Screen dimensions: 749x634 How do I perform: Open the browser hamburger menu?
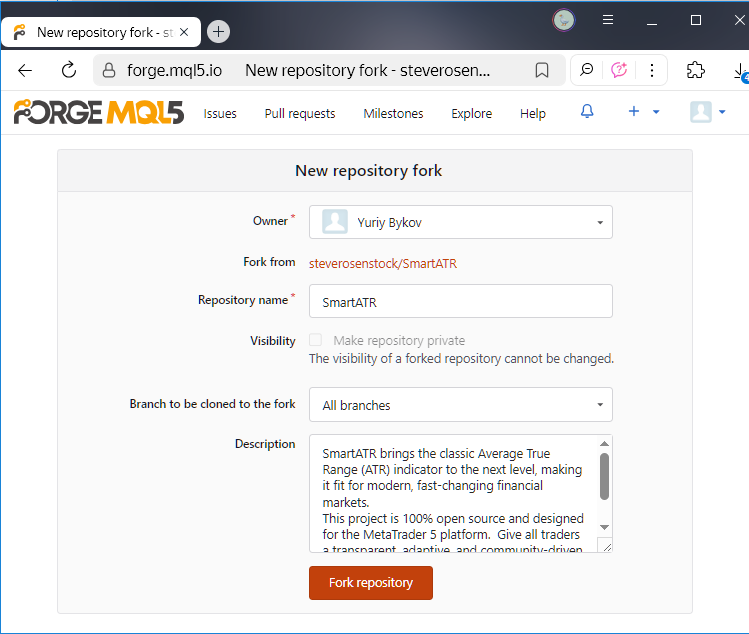coord(608,20)
